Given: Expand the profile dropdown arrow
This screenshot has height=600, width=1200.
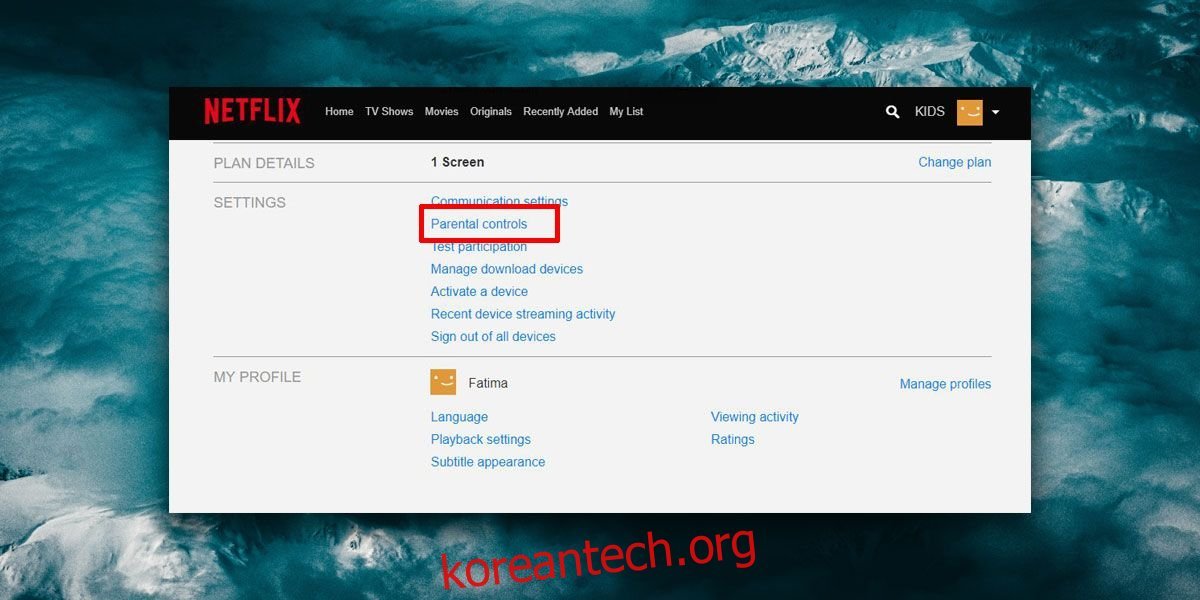Looking at the screenshot, I should (x=995, y=112).
